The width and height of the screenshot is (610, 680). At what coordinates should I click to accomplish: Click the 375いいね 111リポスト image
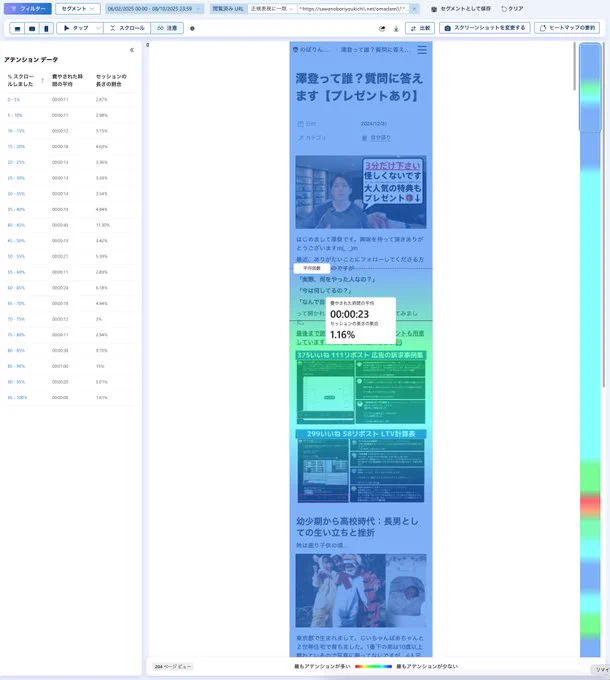361,387
